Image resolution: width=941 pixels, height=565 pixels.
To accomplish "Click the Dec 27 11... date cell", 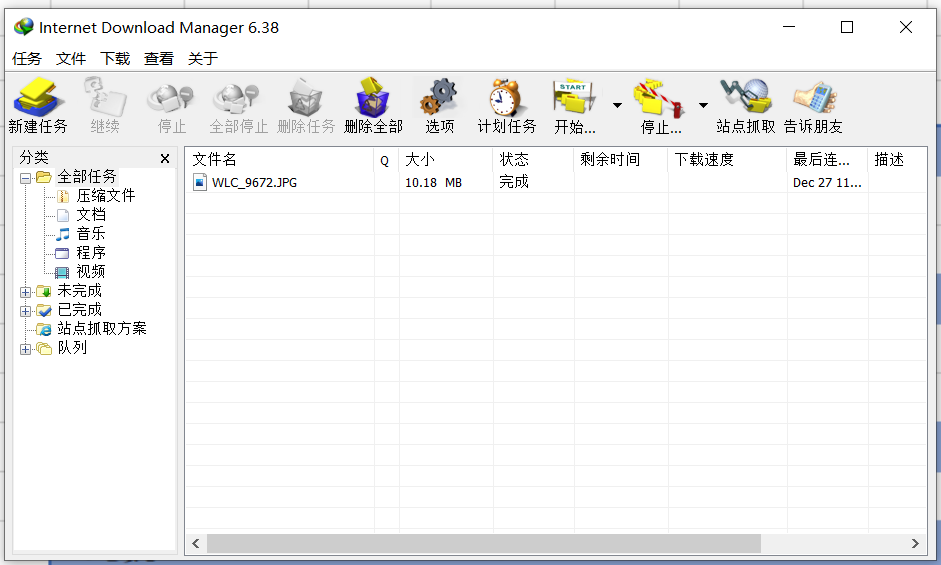I will click(x=827, y=183).
